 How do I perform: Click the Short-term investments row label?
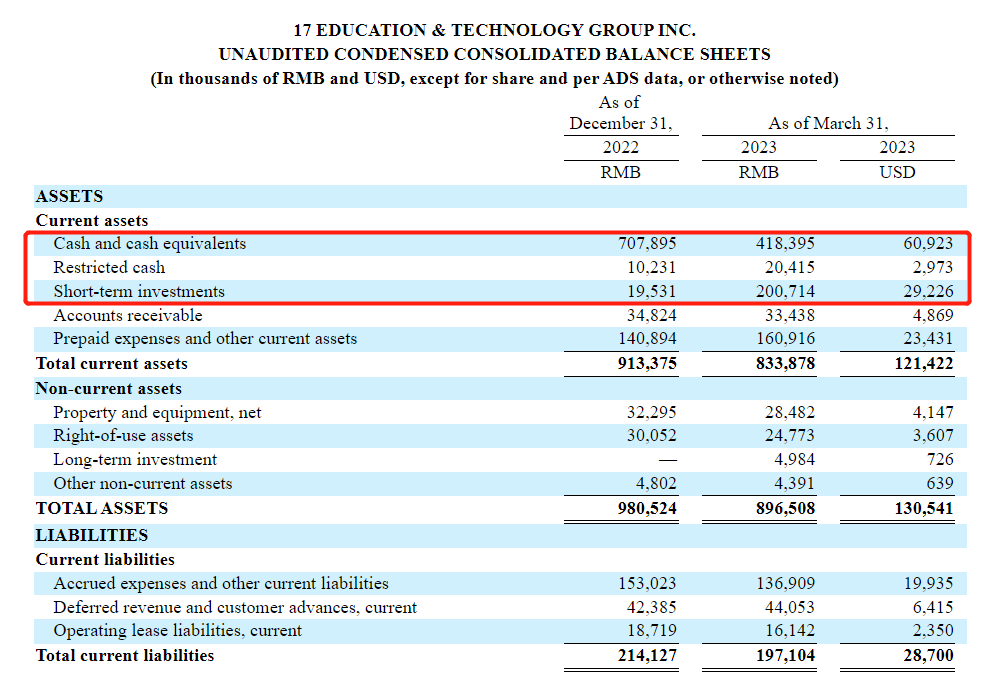point(139,291)
